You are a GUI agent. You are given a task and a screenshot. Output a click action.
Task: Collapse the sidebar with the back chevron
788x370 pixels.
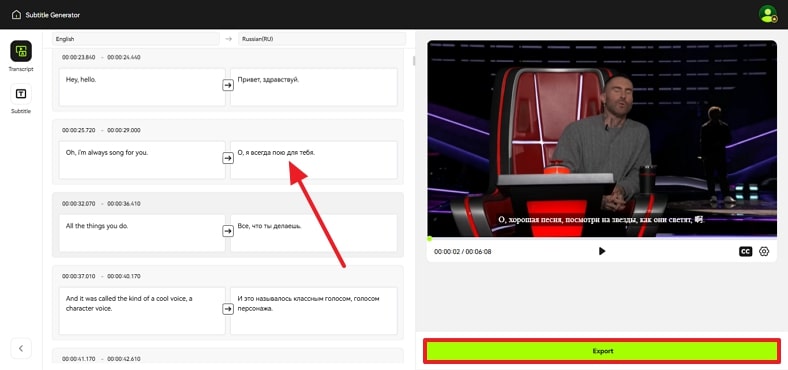(x=21, y=348)
